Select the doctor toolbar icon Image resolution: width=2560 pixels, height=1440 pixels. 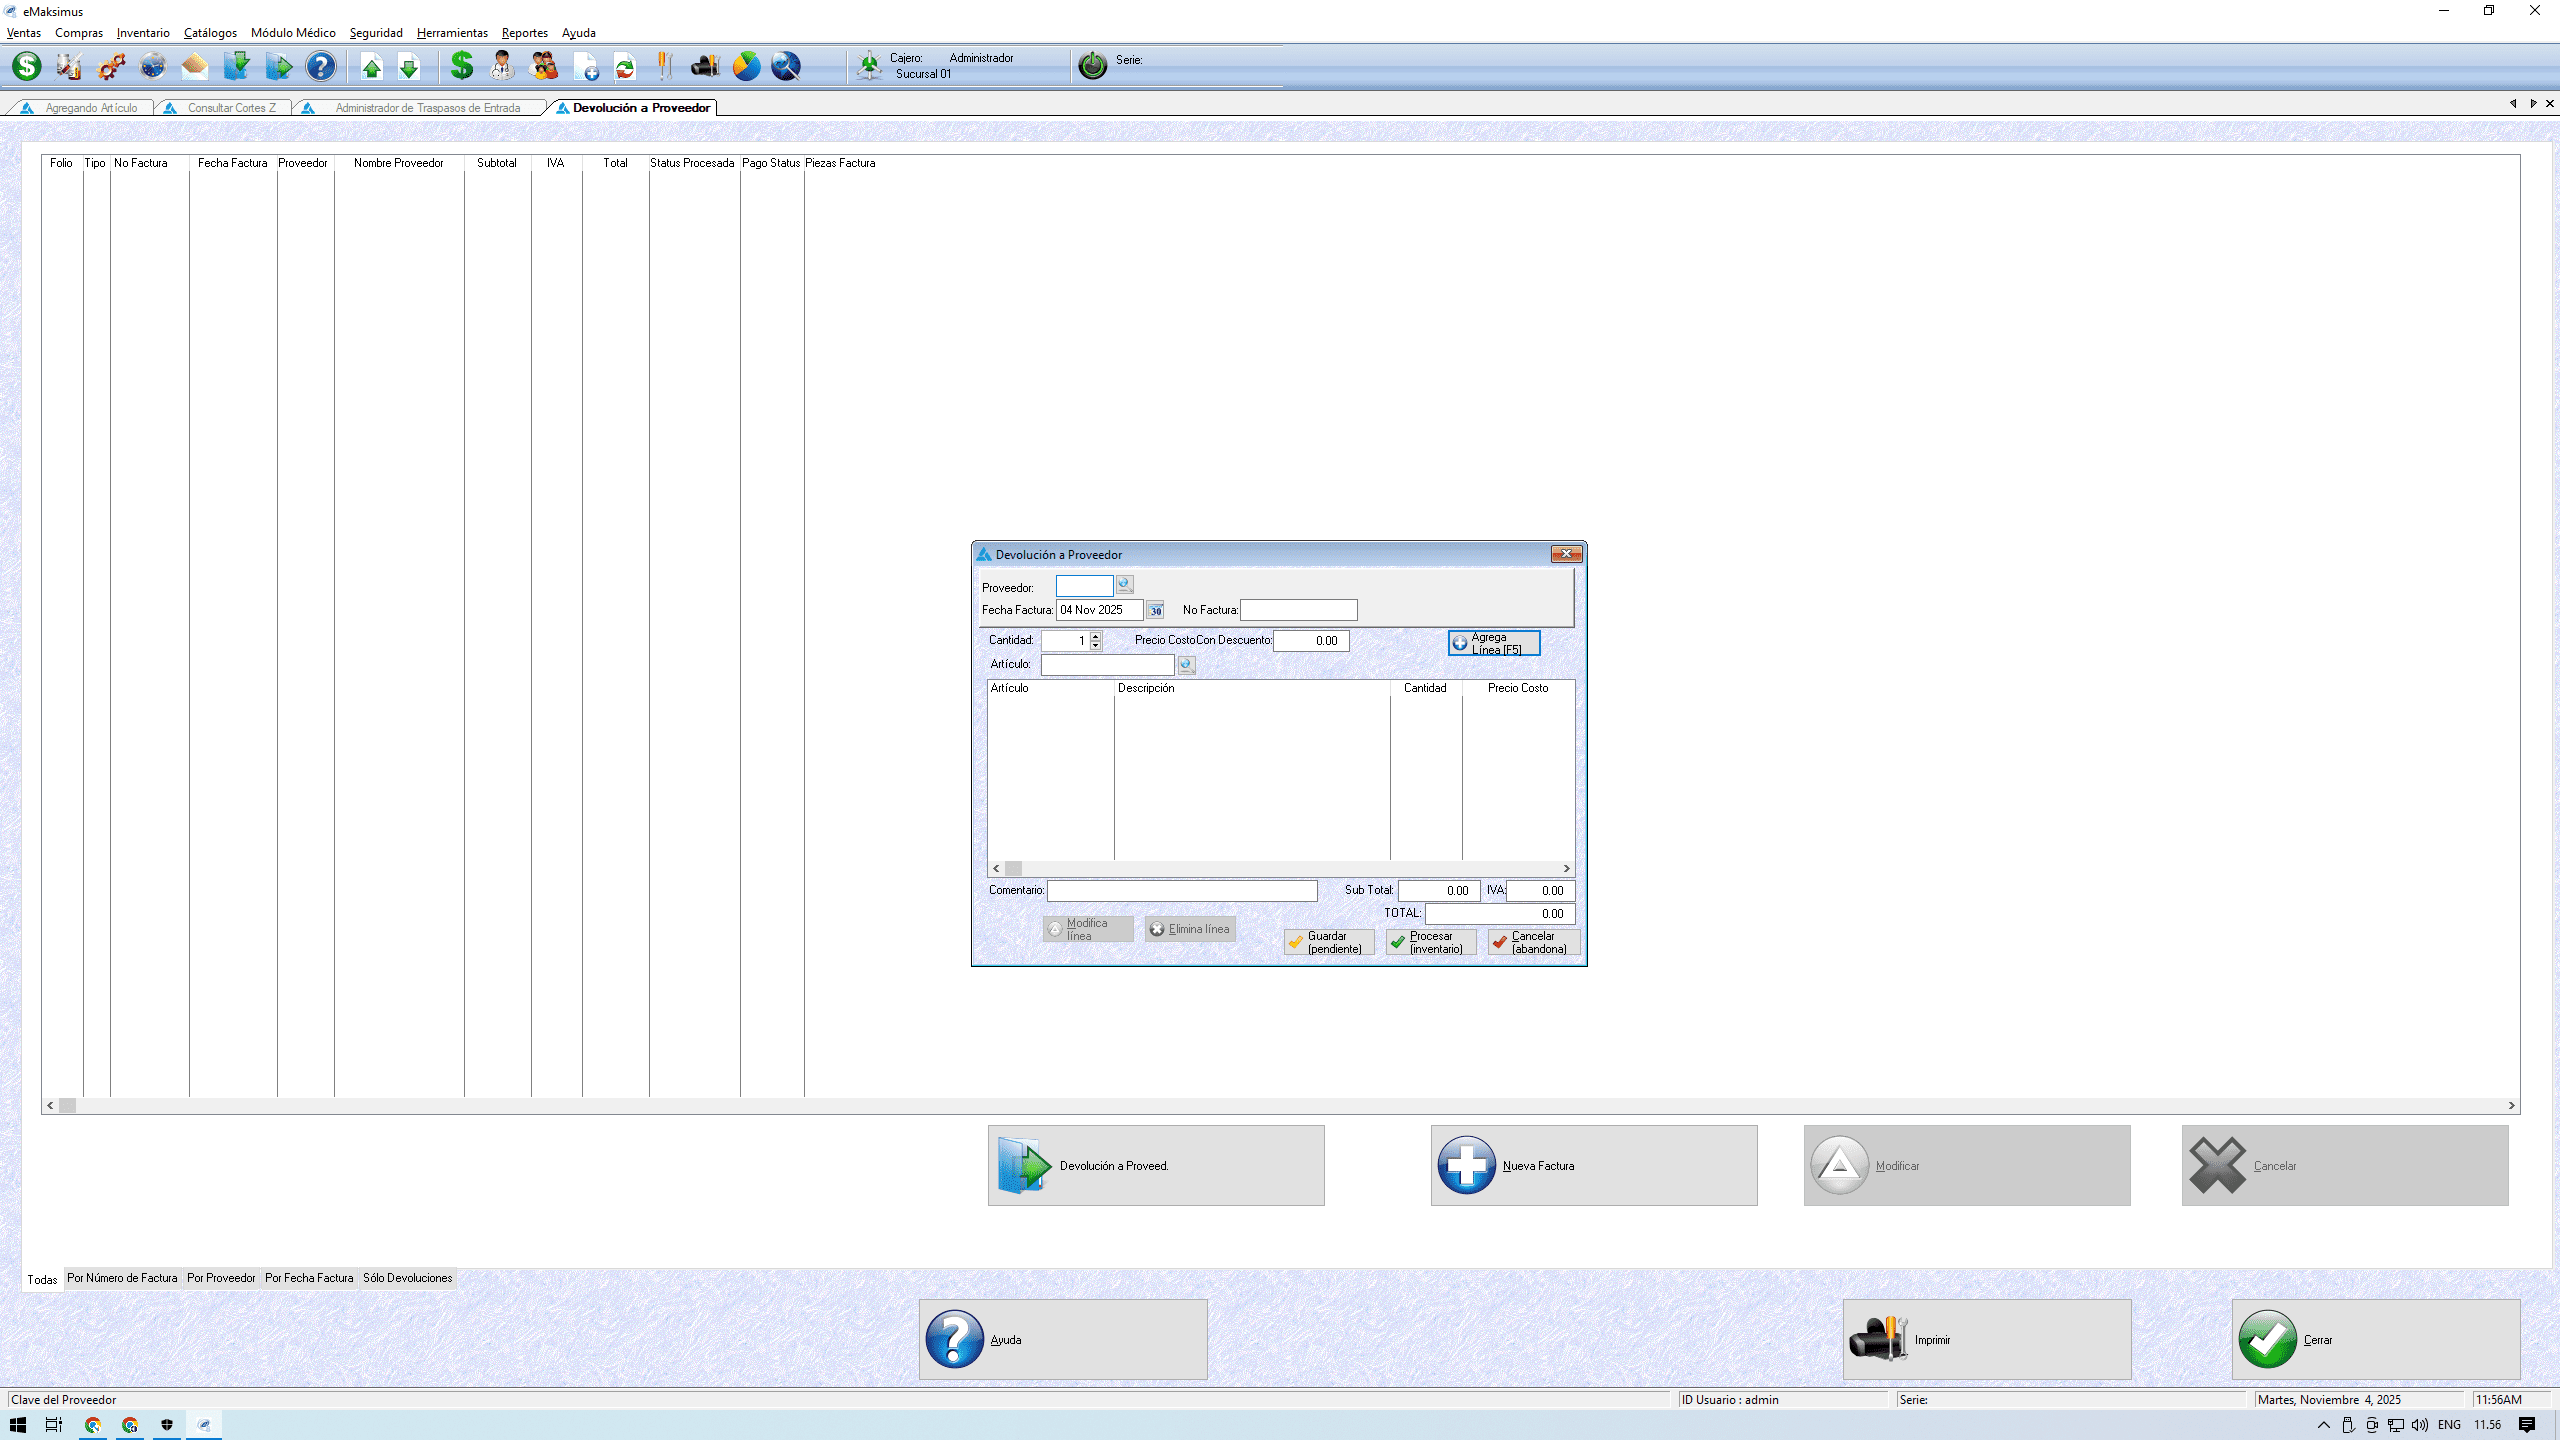coord(500,66)
